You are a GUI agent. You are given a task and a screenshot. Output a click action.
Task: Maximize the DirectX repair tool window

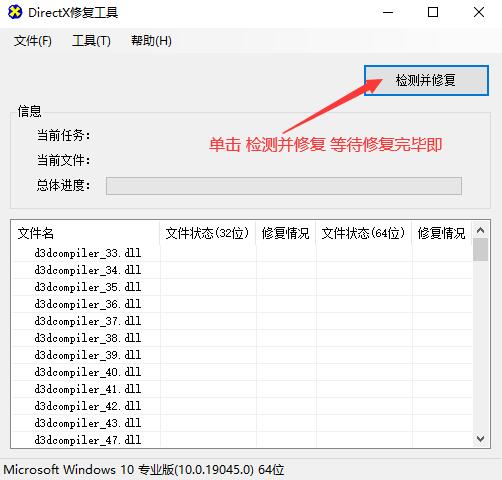pos(433,13)
